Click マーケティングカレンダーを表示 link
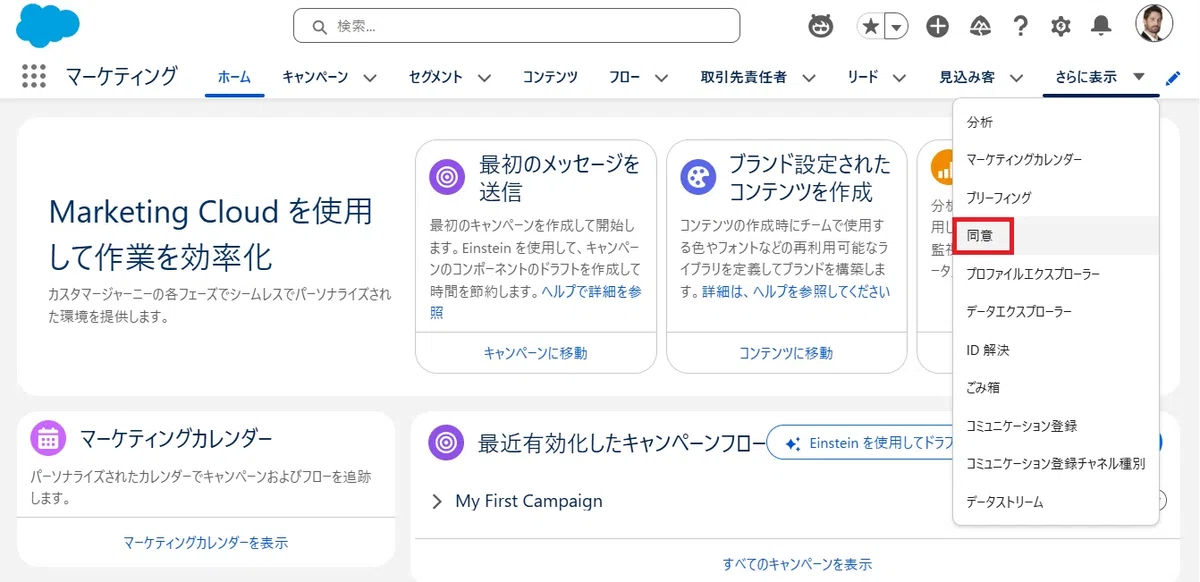The height and width of the screenshot is (582, 1200). (x=205, y=543)
